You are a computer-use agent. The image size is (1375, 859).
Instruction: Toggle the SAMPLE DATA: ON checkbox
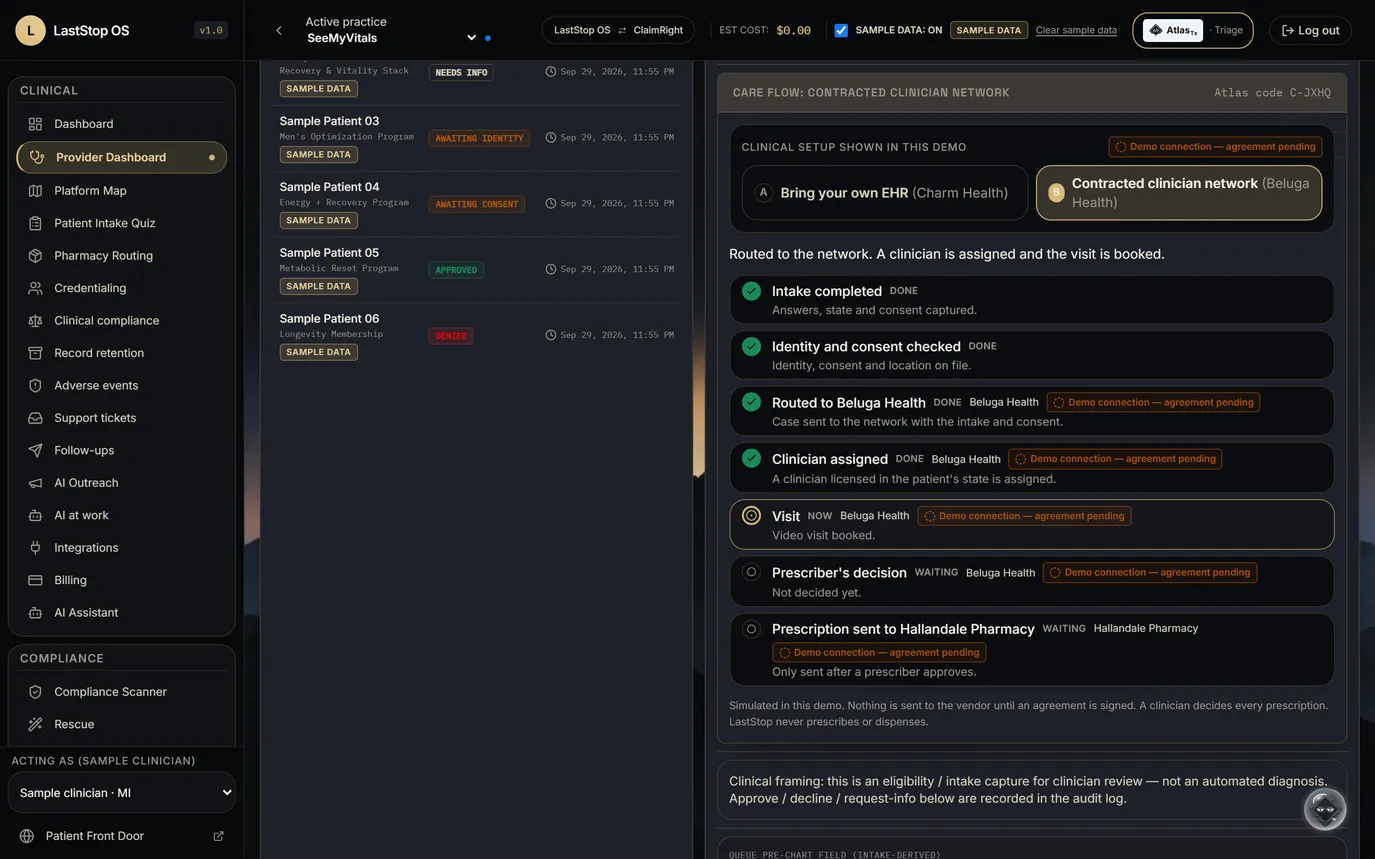point(841,30)
